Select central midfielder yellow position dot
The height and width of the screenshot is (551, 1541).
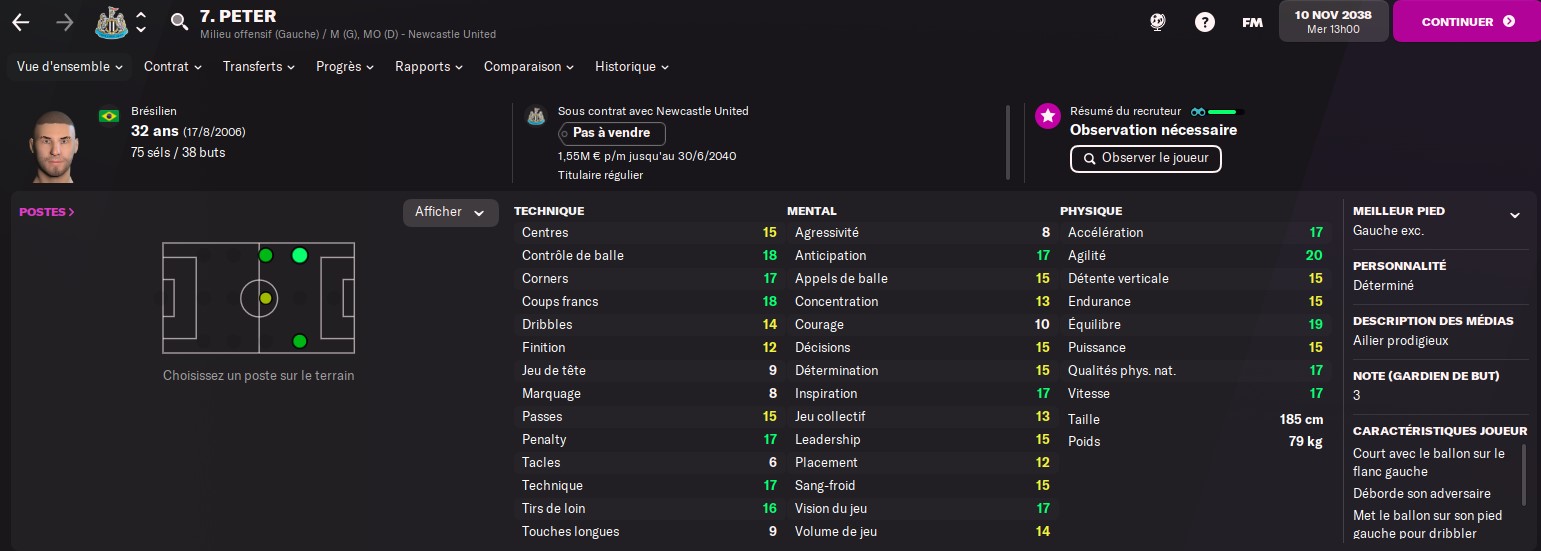tap(265, 298)
